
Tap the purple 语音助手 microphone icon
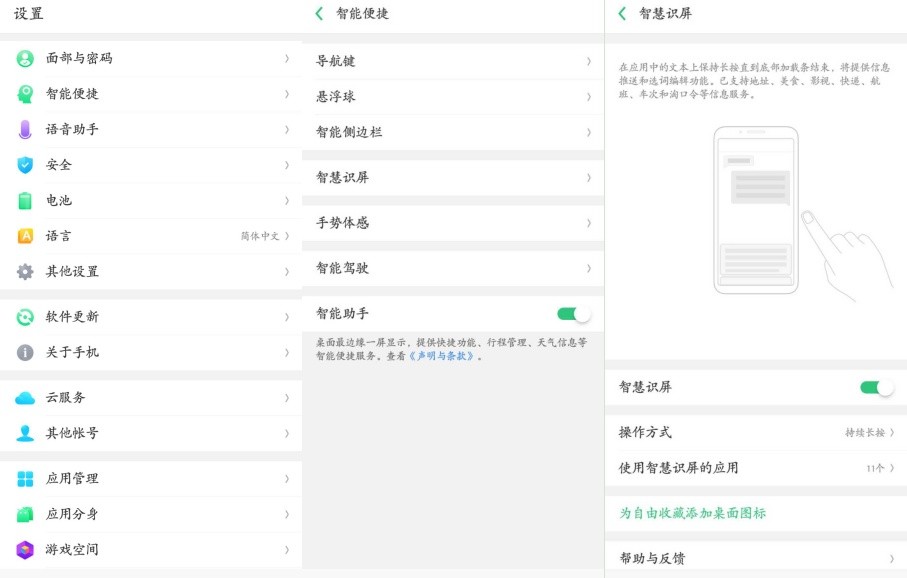click(25, 130)
